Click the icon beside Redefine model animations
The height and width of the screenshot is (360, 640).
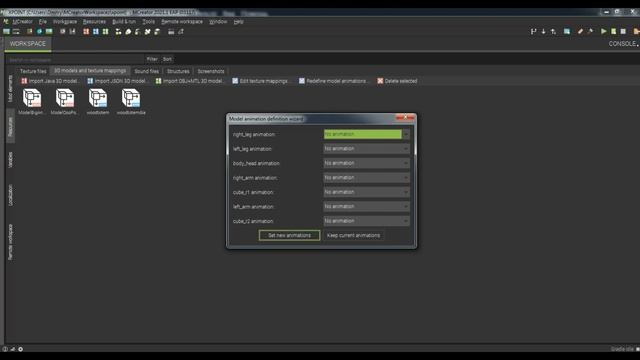coord(302,81)
